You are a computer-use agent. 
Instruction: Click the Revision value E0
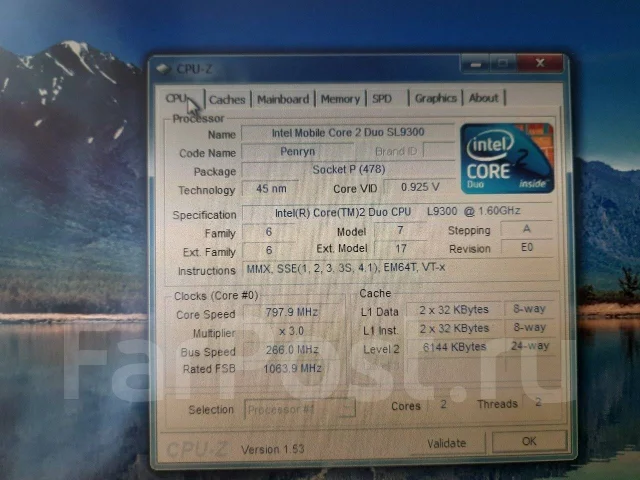(x=527, y=247)
